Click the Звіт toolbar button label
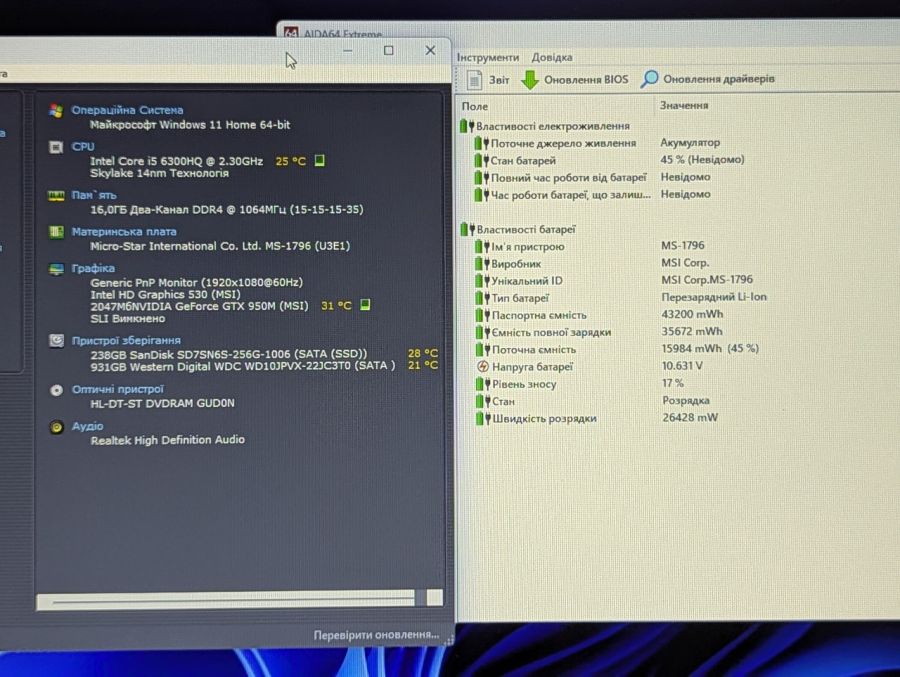The image size is (900, 677). point(499,80)
